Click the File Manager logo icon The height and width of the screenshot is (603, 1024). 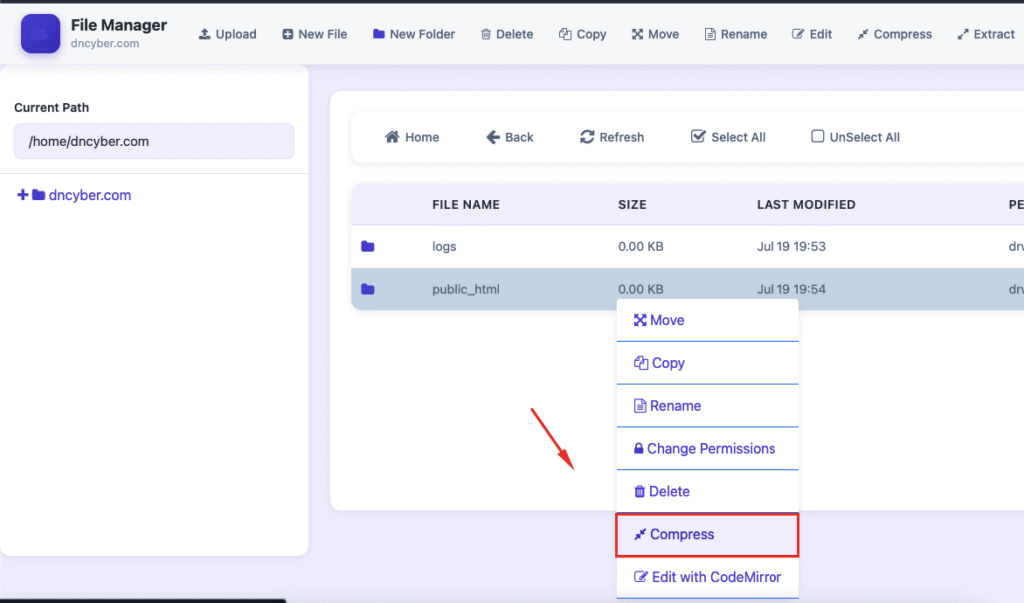coord(40,33)
